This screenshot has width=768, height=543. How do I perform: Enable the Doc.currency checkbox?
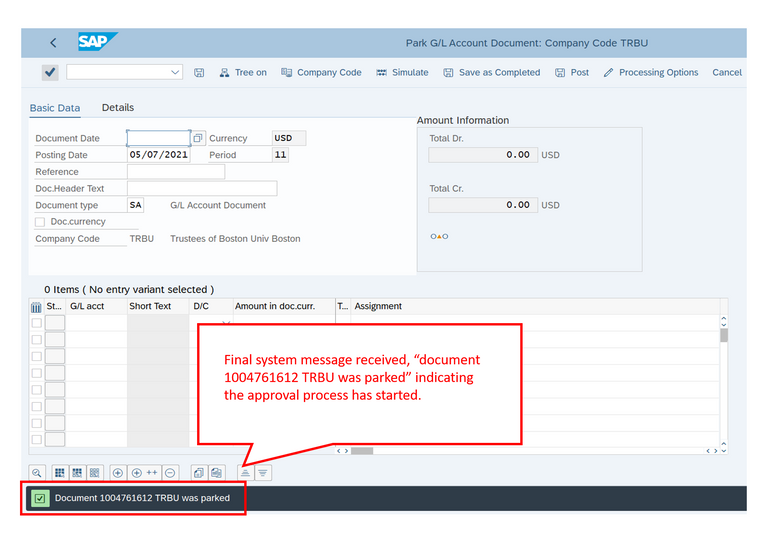40,222
